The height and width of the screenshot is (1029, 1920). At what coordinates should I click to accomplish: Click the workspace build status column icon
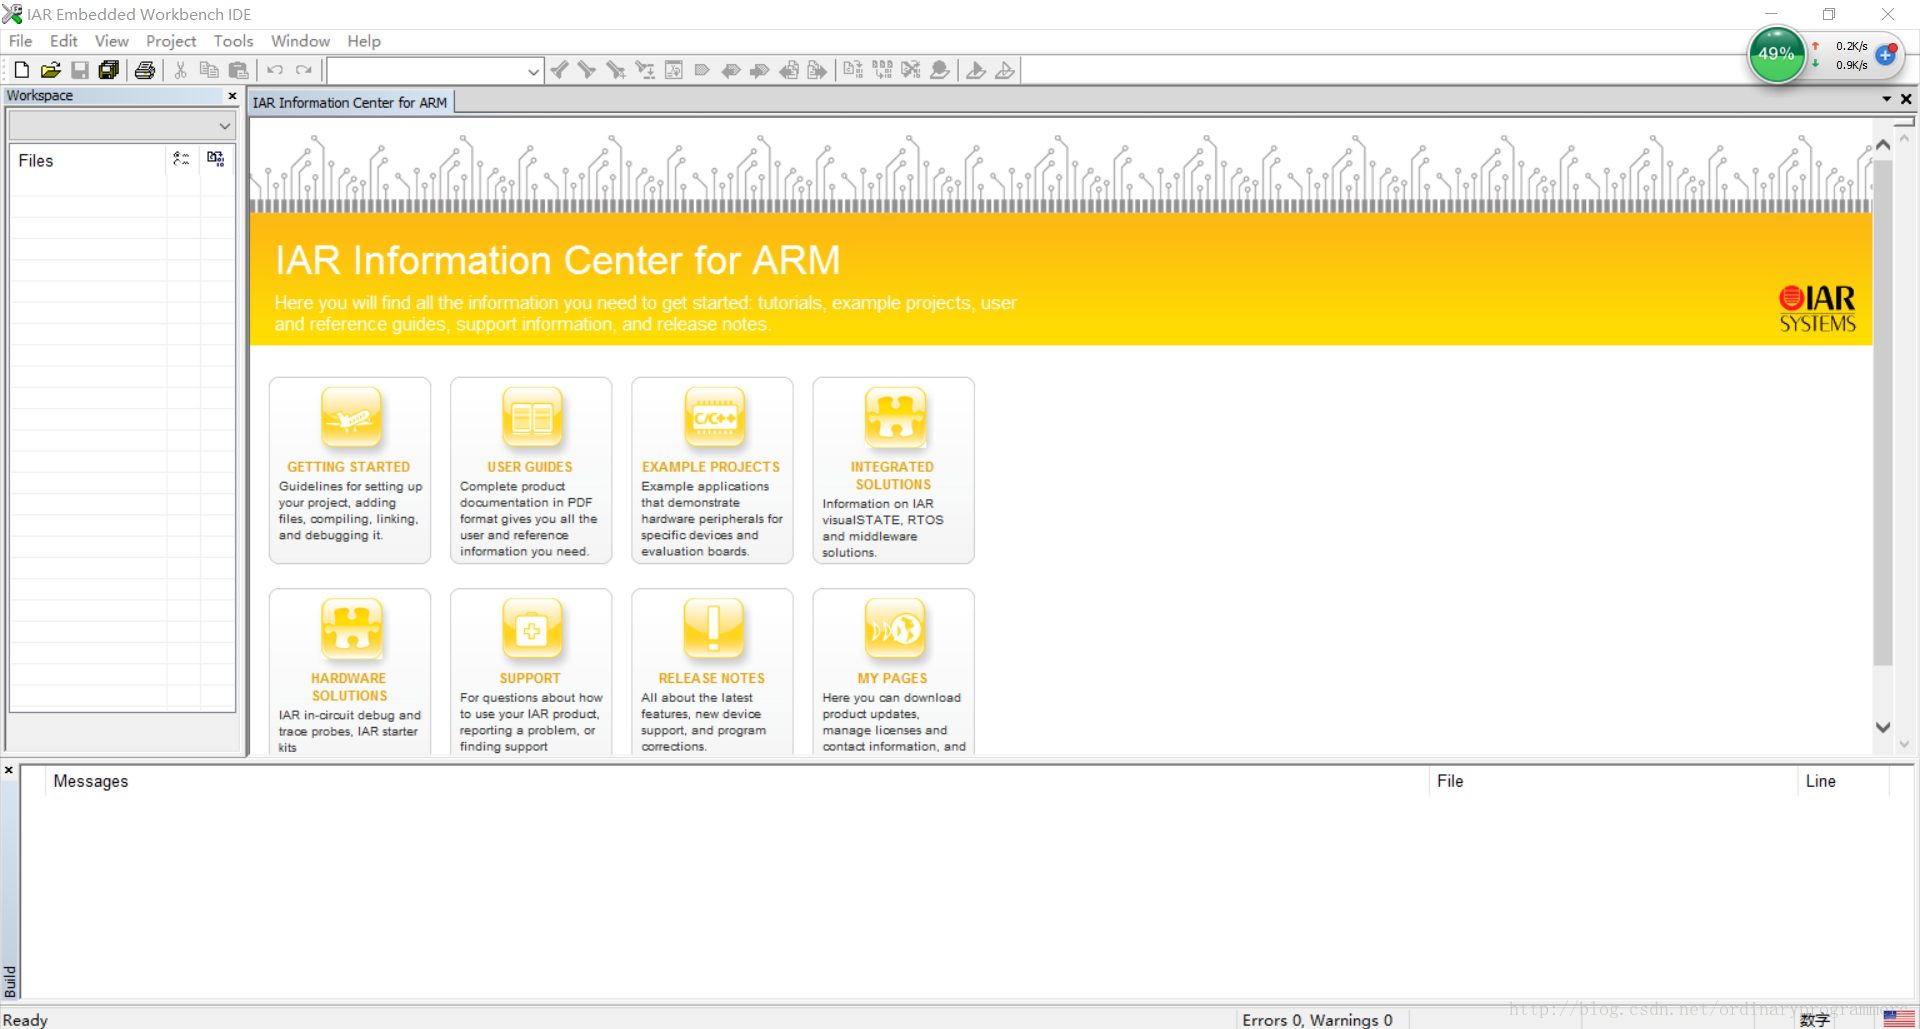[x=216, y=159]
